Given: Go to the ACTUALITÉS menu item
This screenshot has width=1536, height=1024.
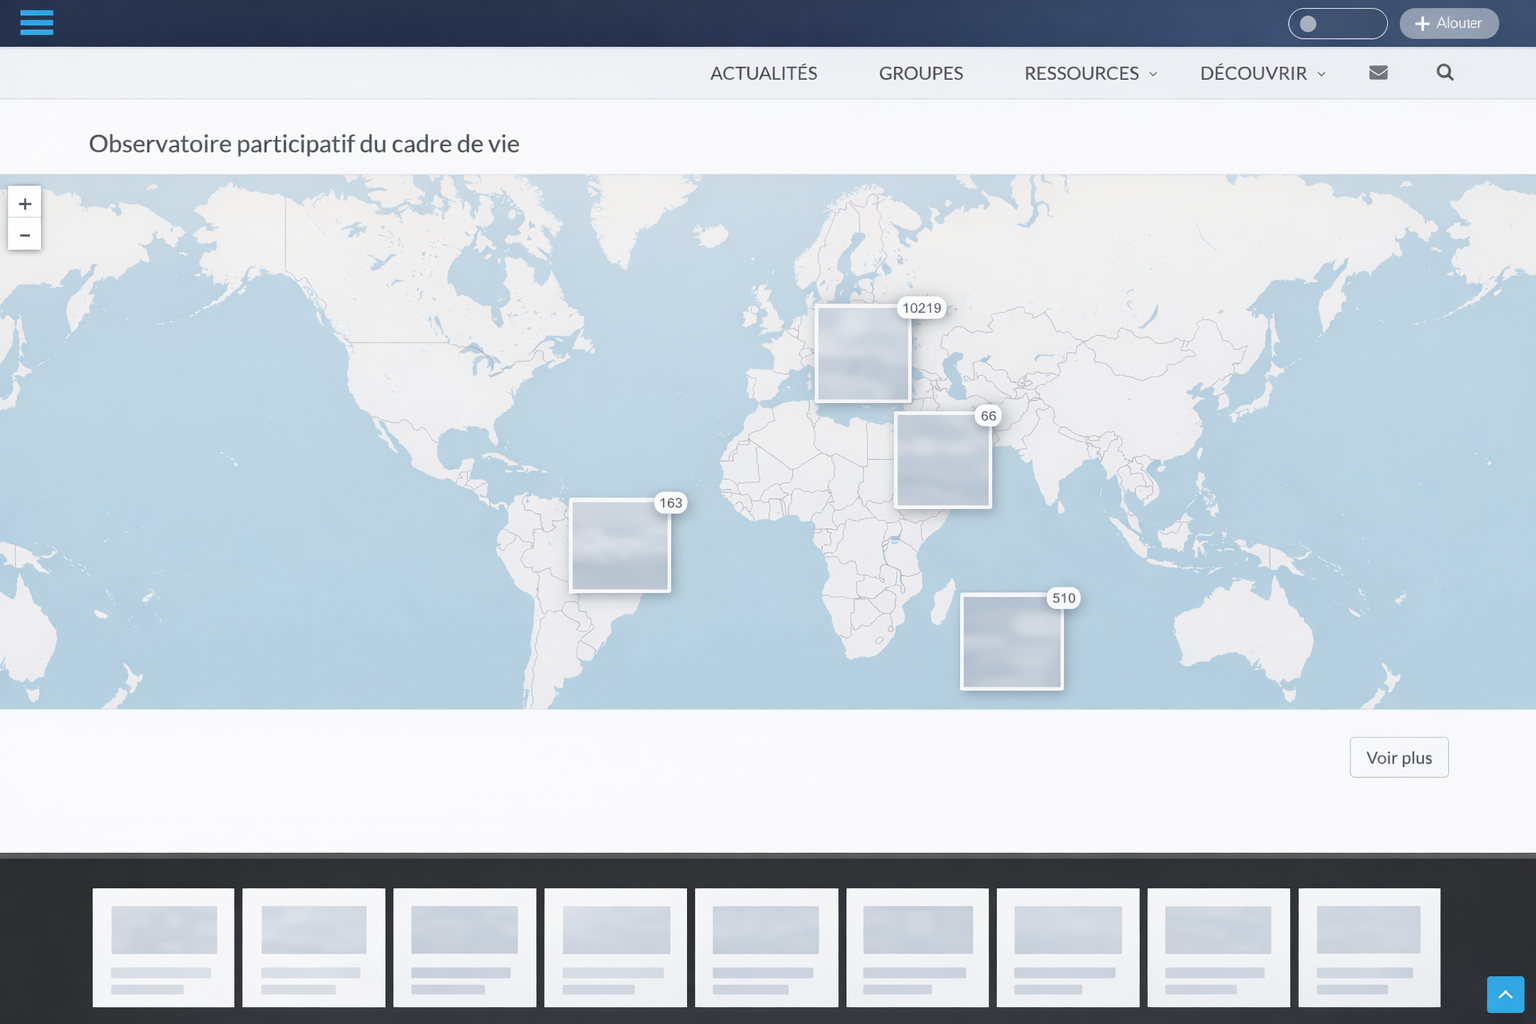Looking at the screenshot, I should point(763,72).
